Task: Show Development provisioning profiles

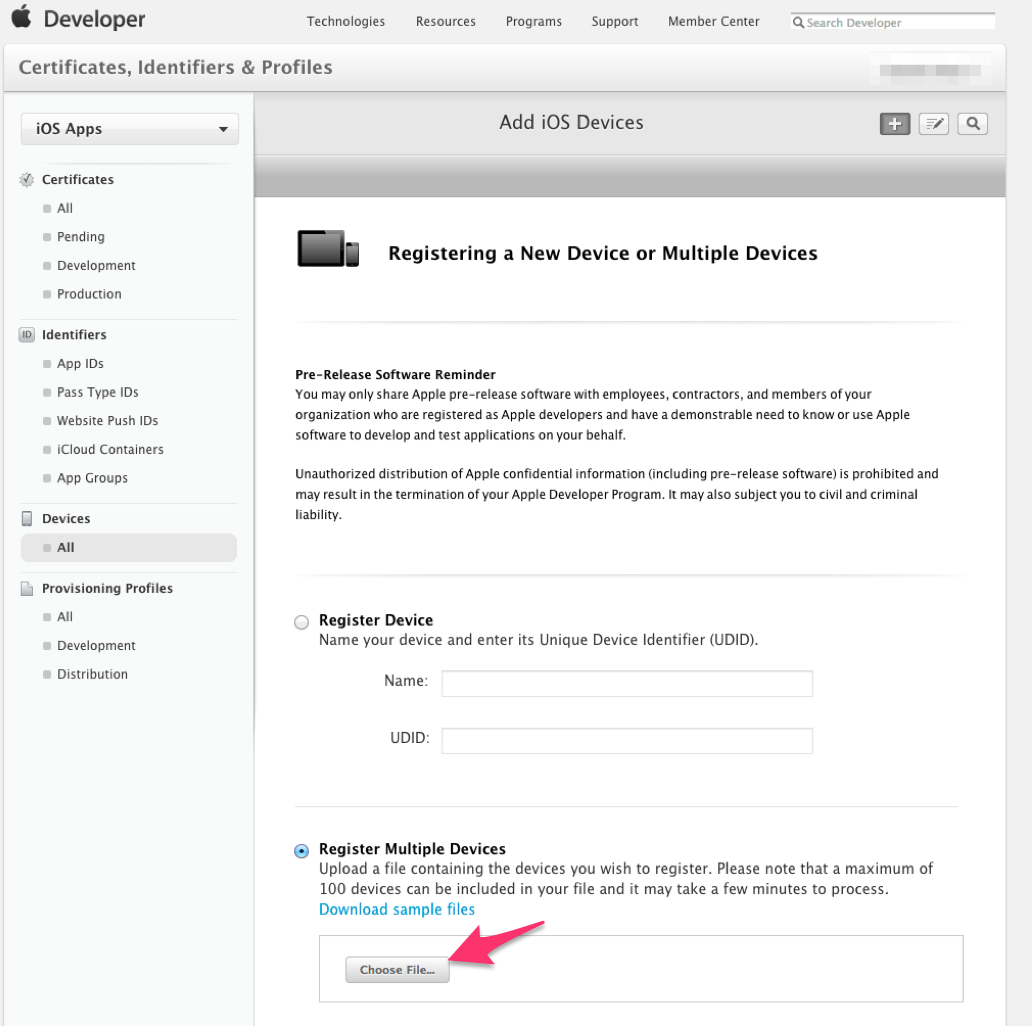Action: 96,646
